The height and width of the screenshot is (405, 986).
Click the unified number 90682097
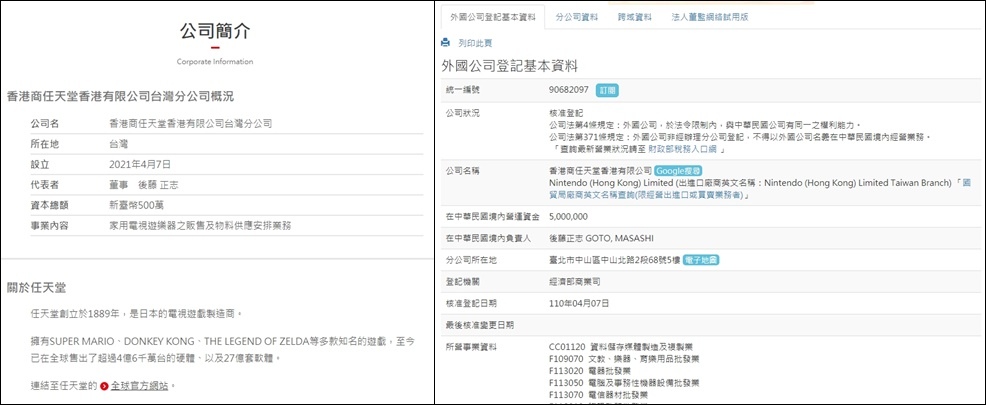tap(569, 90)
